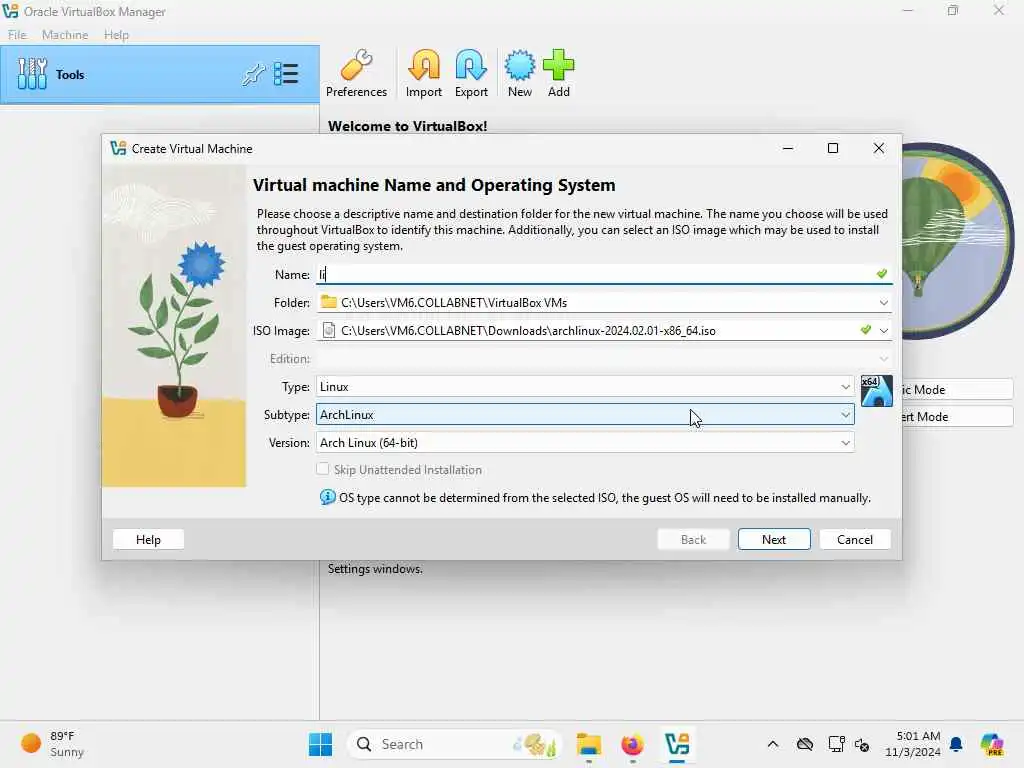1024x768 pixels.
Task: Click the Import appliance icon
Action: 424,74
